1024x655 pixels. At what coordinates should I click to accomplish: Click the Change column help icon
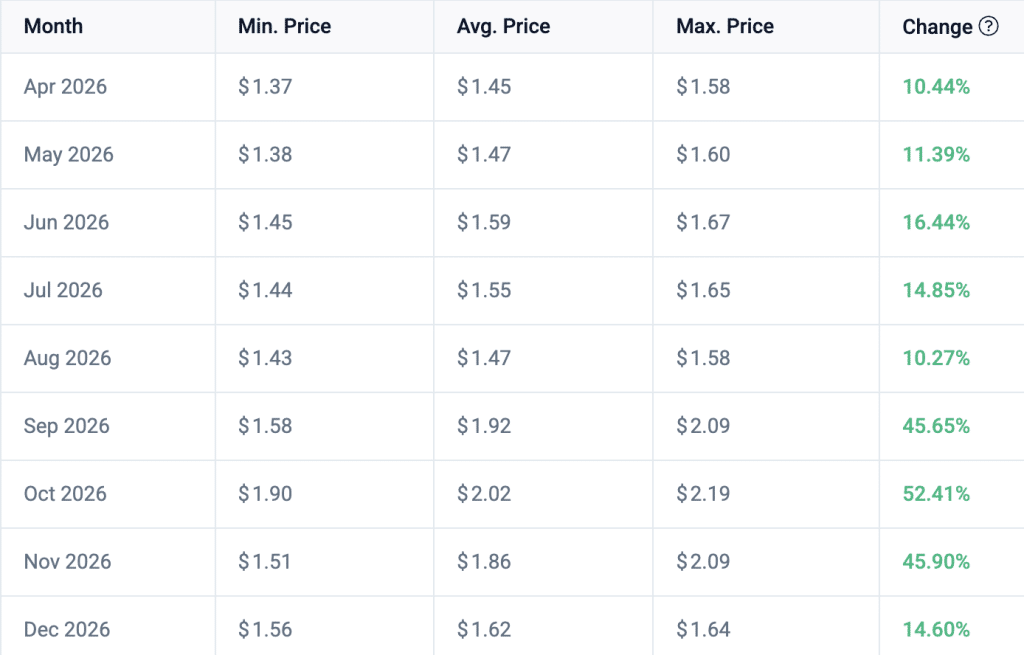tap(989, 27)
